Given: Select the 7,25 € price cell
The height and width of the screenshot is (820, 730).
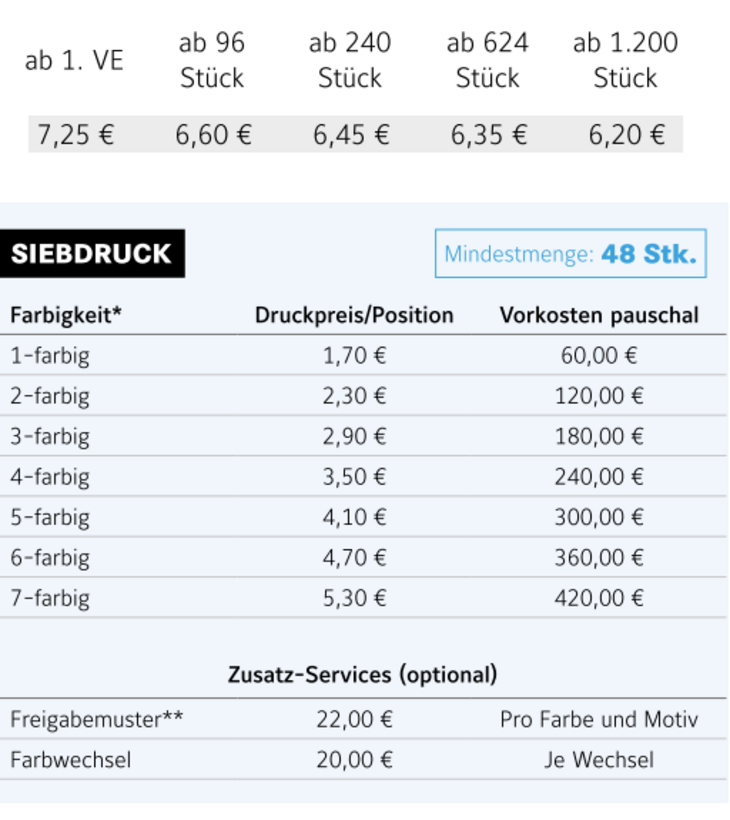Looking at the screenshot, I should pos(76,135).
